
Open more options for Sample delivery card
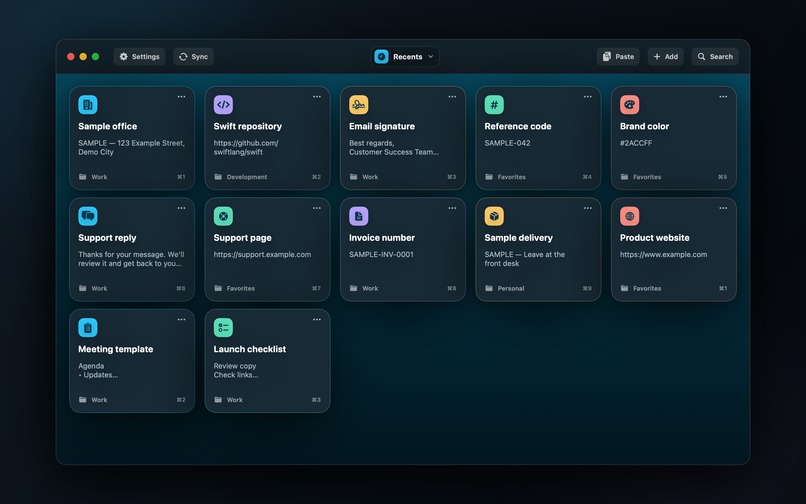[x=588, y=208]
